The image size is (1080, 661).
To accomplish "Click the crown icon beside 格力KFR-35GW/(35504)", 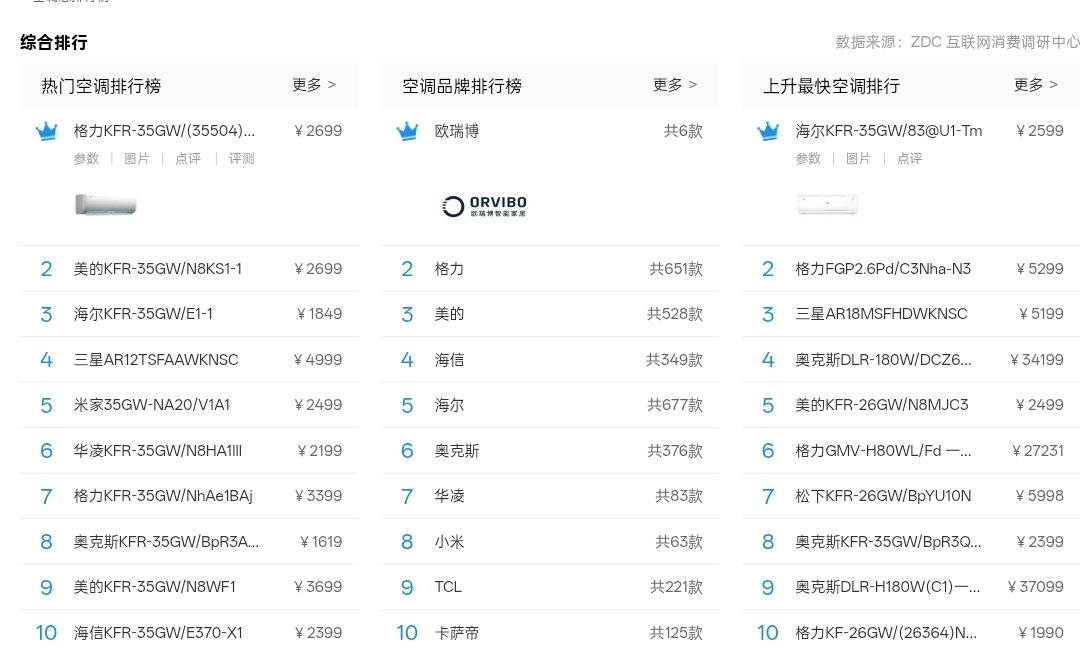I will 47,131.
